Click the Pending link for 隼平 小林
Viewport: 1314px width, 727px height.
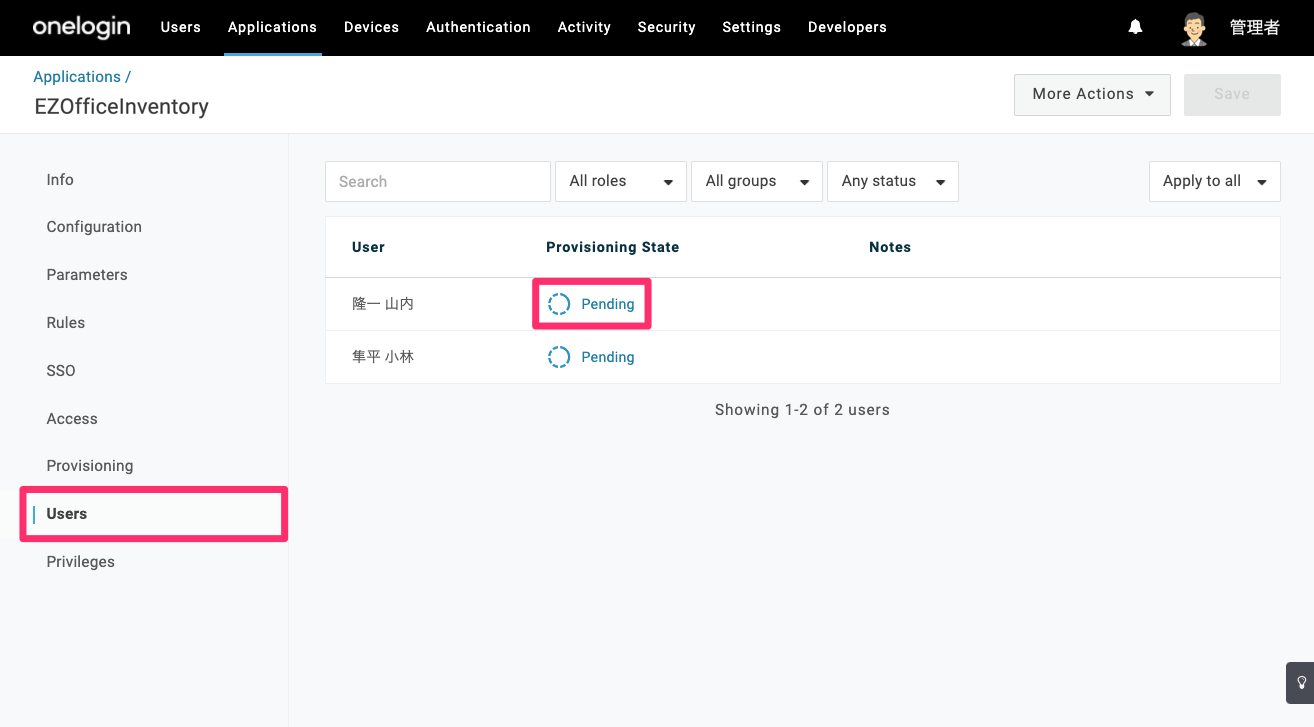(608, 357)
